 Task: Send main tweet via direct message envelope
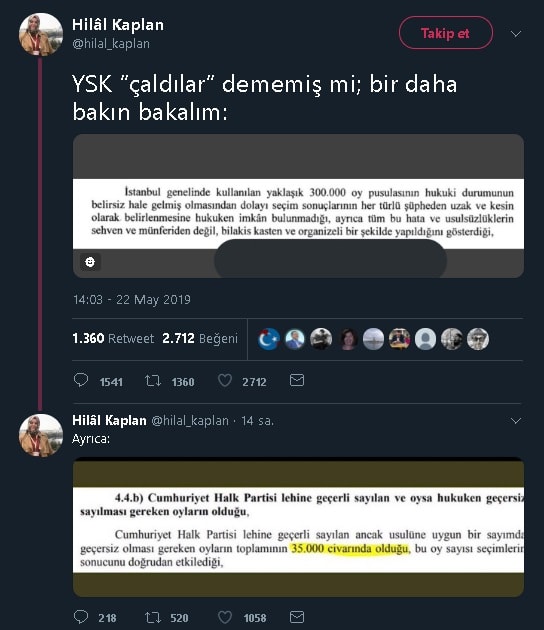pos(297,380)
